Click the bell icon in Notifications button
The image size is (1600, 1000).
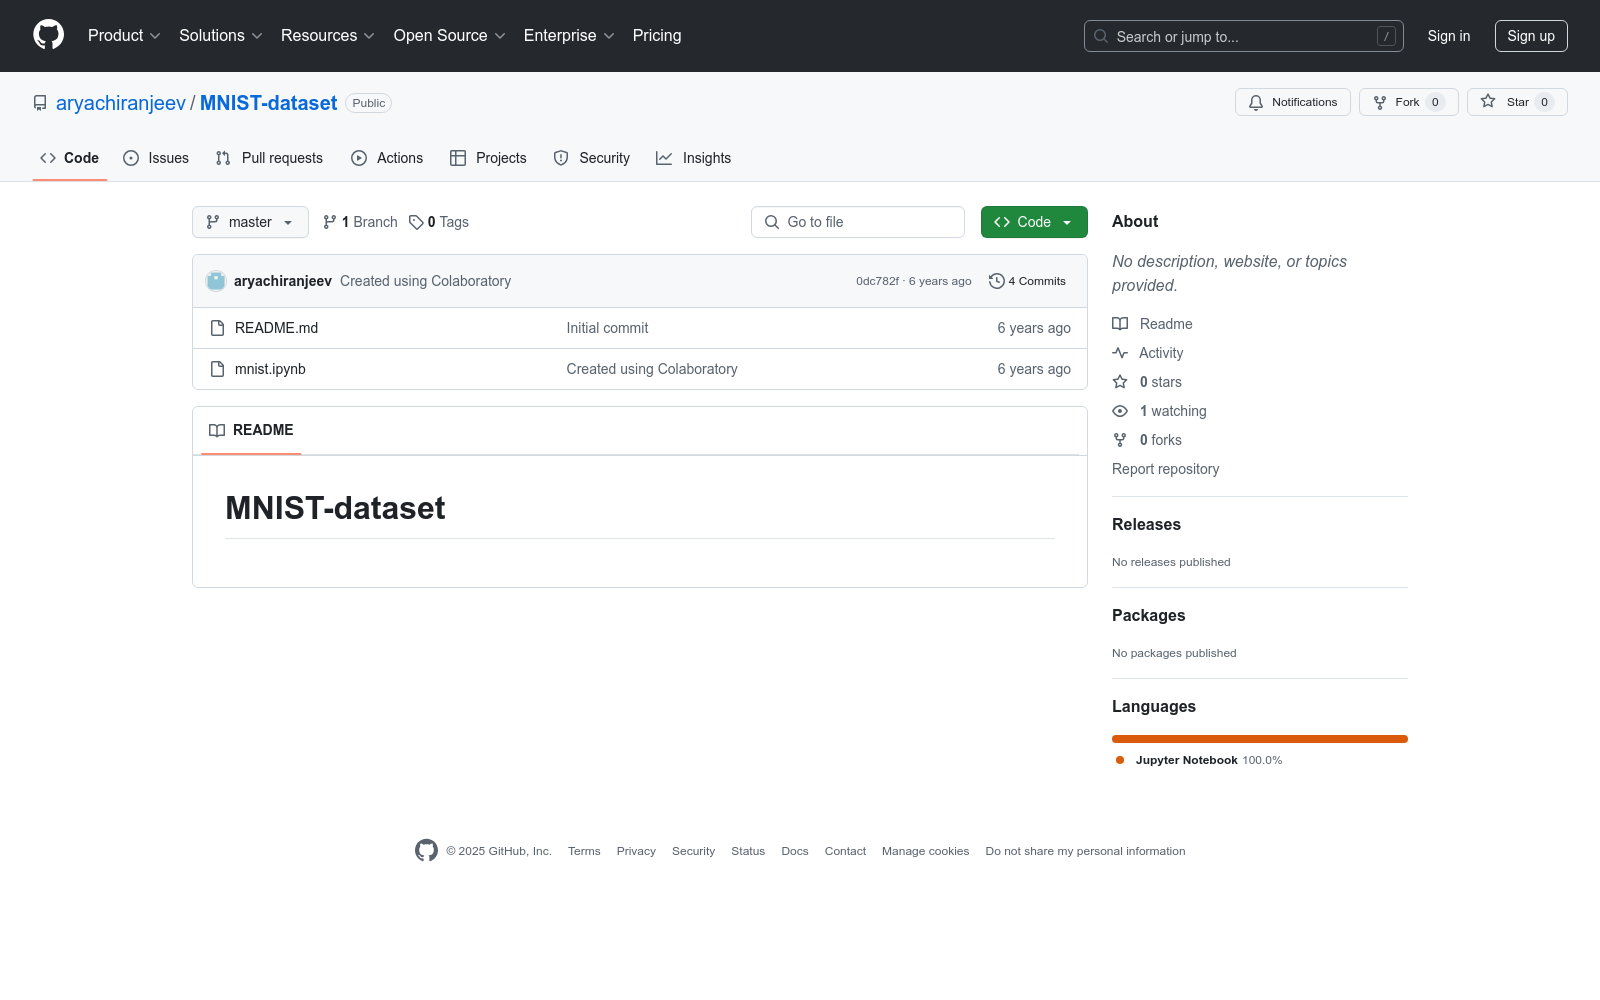tap(1256, 102)
